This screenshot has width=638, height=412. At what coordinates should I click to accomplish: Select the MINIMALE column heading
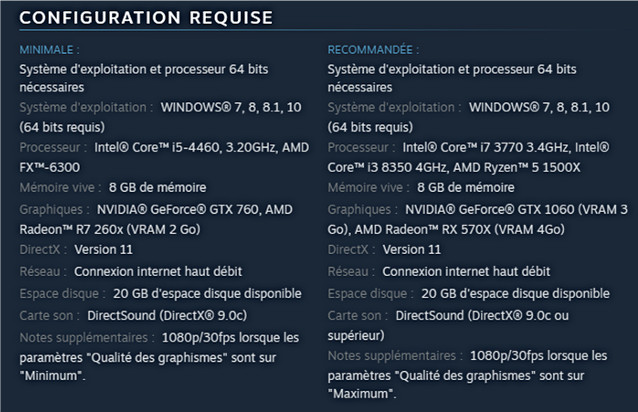(x=50, y=49)
